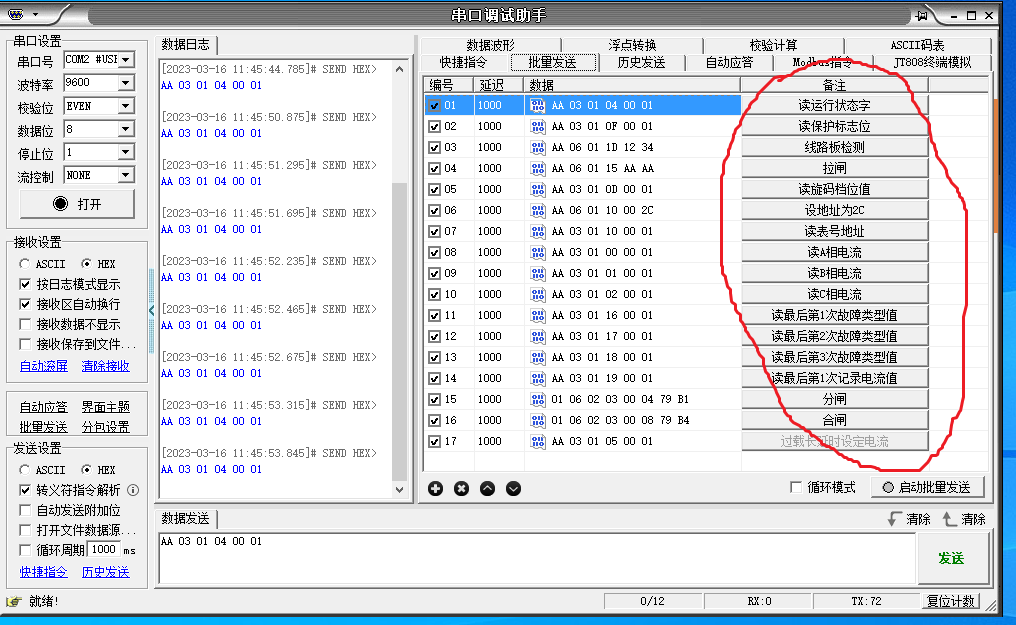Click the 循环周期 1000 input field
The height and width of the screenshot is (625, 1016).
tap(104, 549)
